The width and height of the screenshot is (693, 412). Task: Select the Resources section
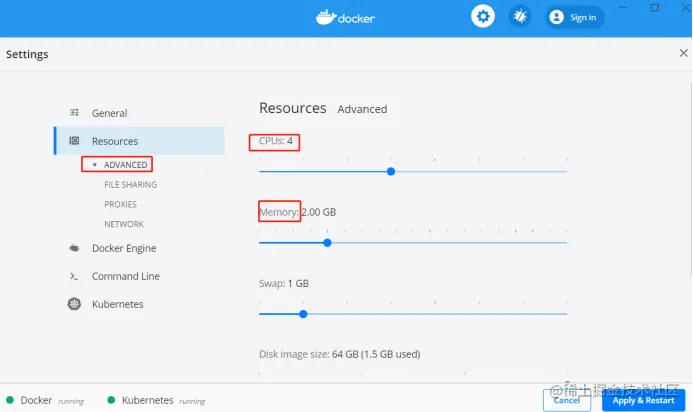point(139,141)
